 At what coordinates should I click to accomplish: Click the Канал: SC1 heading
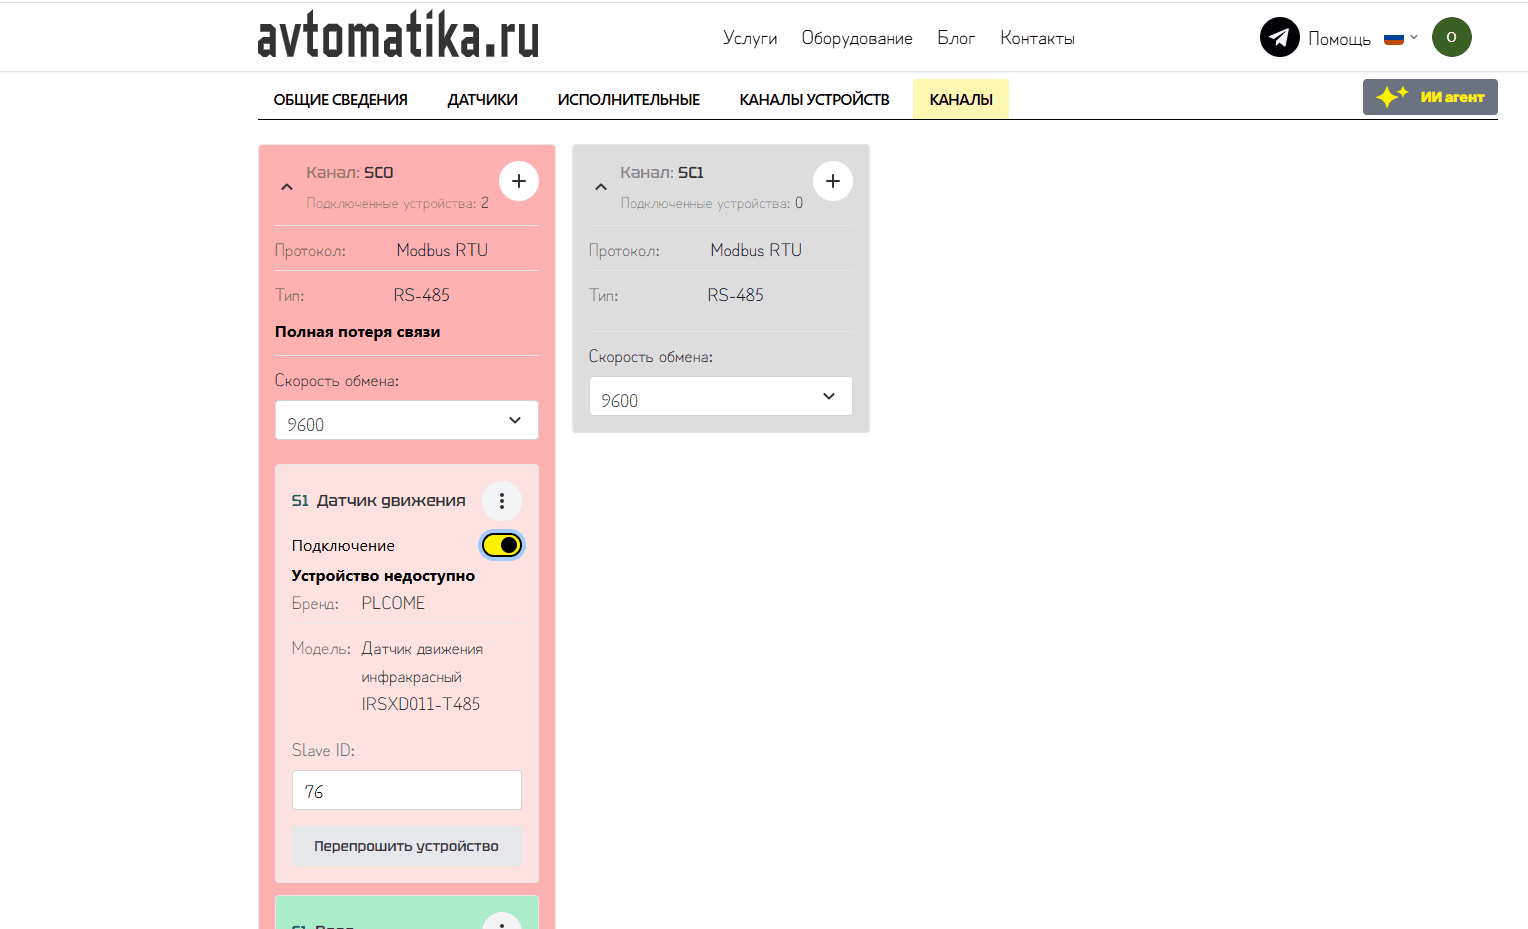pyautogui.click(x=662, y=173)
